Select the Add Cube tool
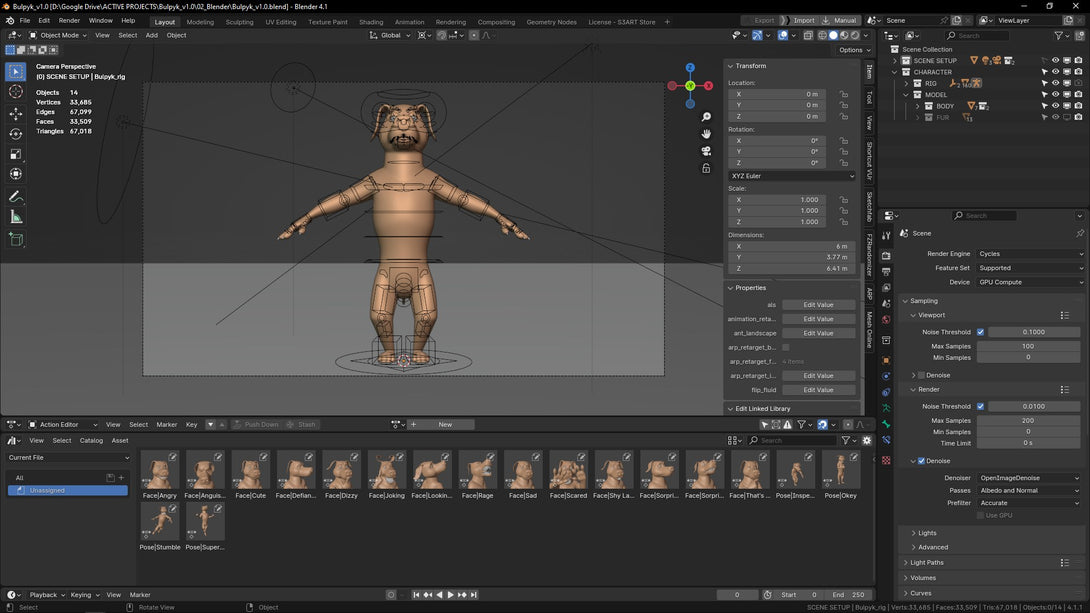The image size is (1090, 613). (x=15, y=240)
